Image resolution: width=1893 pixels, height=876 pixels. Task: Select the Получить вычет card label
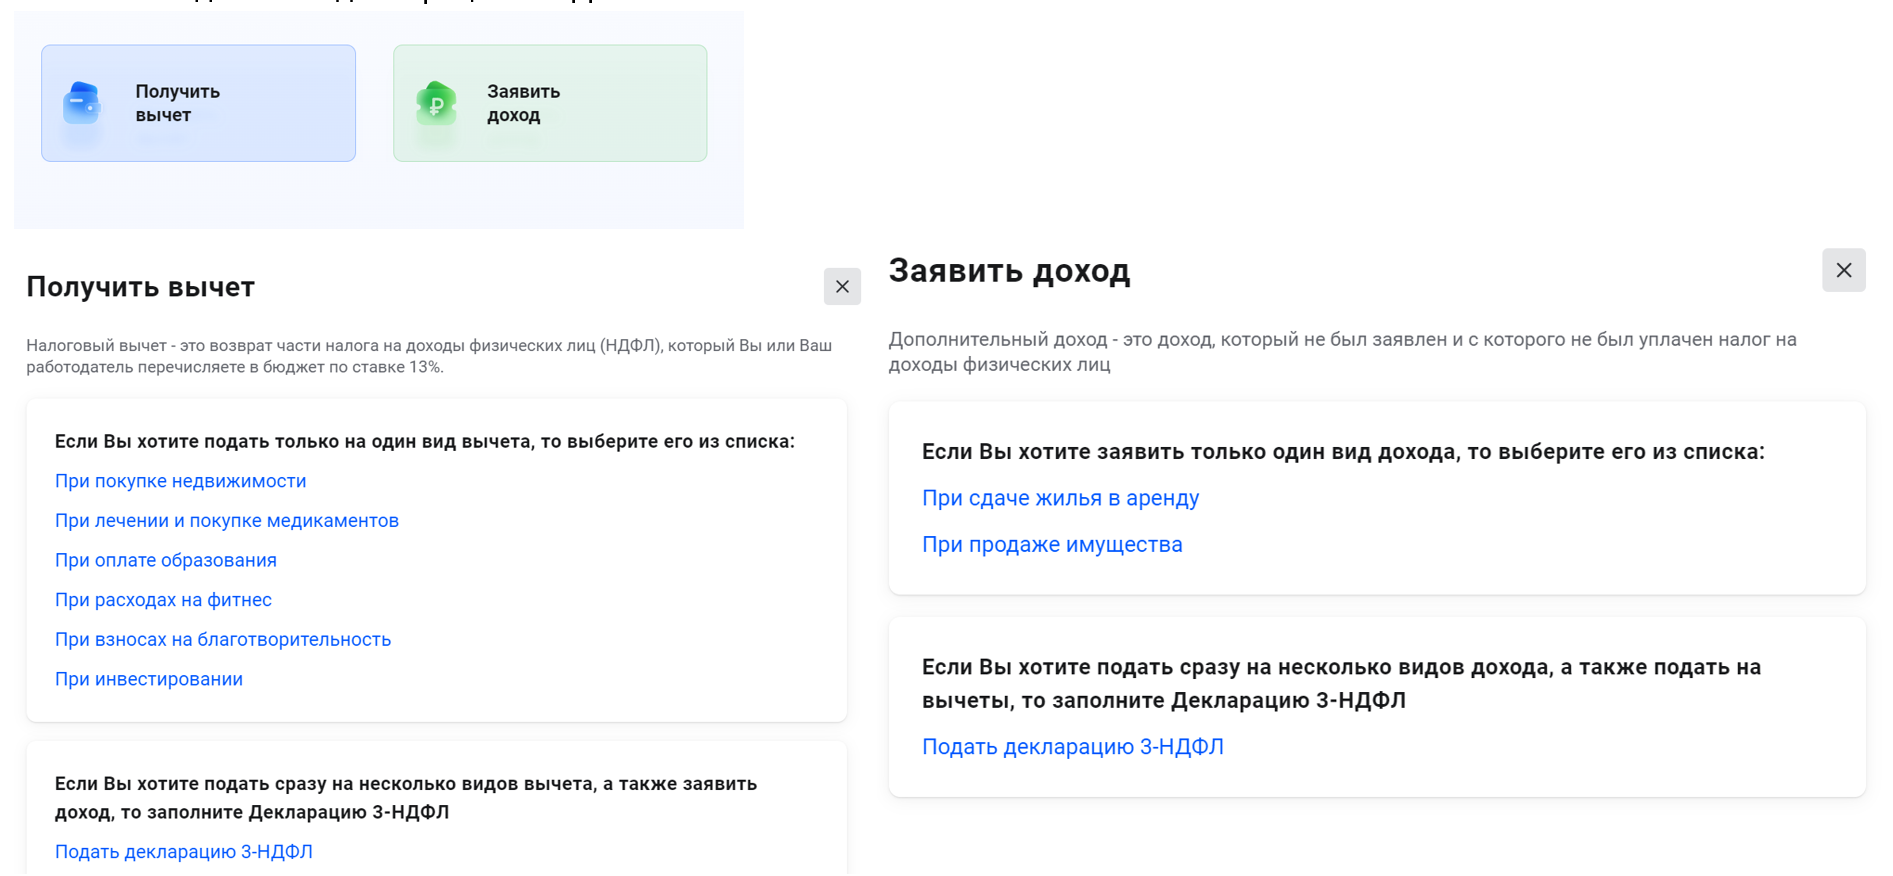pyautogui.click(x=177, y=103)
